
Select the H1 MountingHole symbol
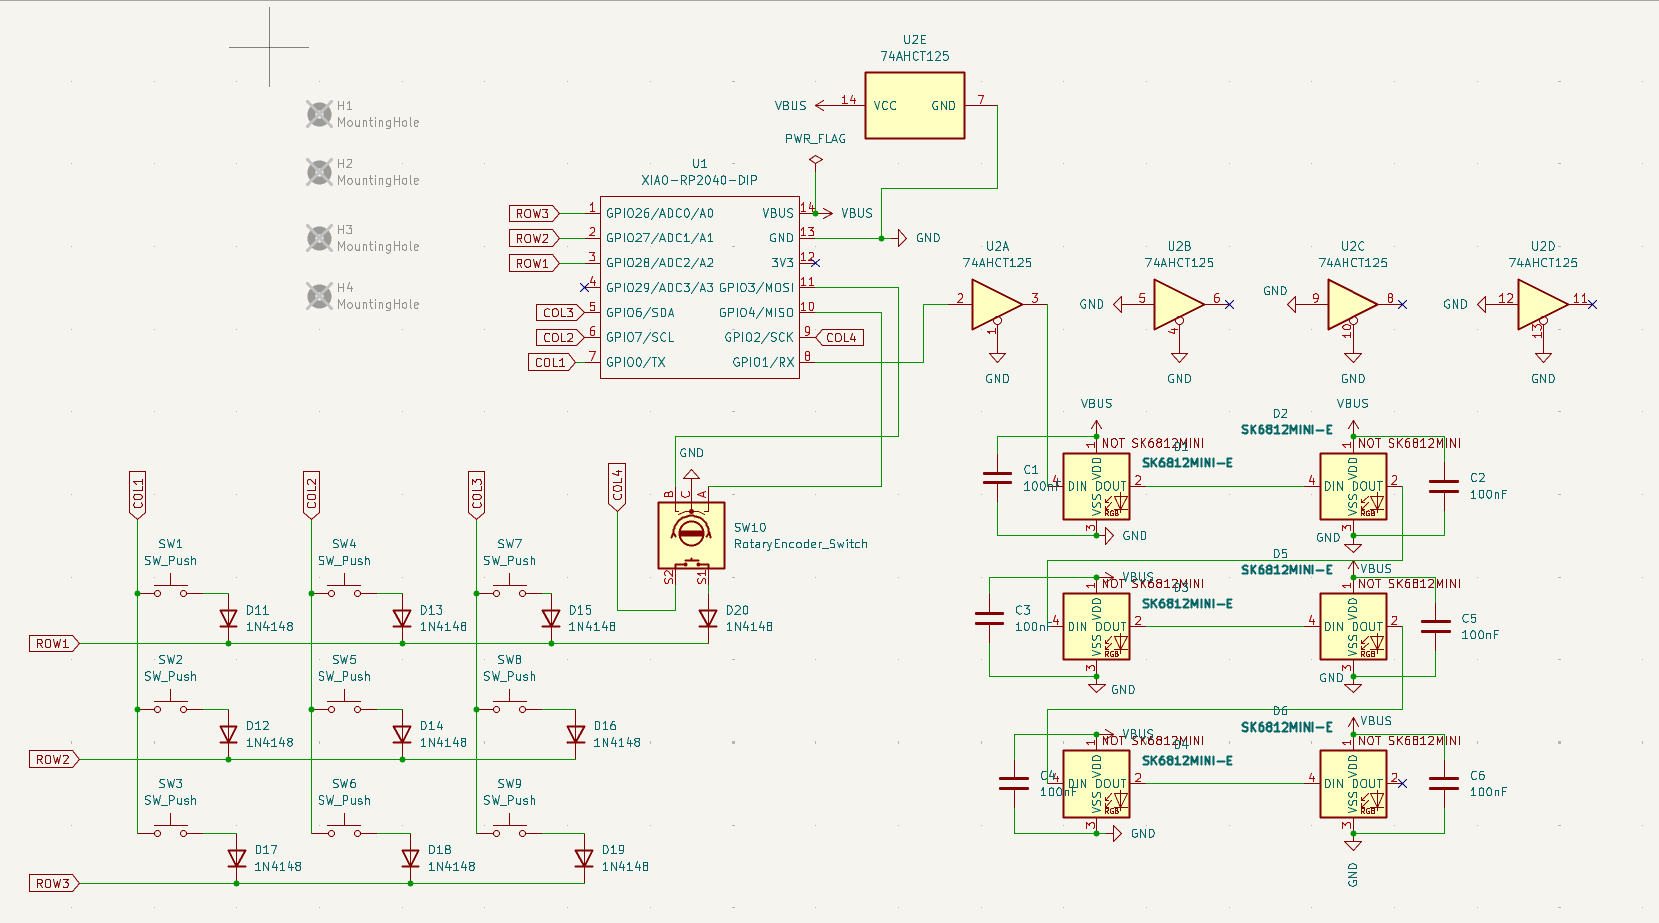pos(319,114)
